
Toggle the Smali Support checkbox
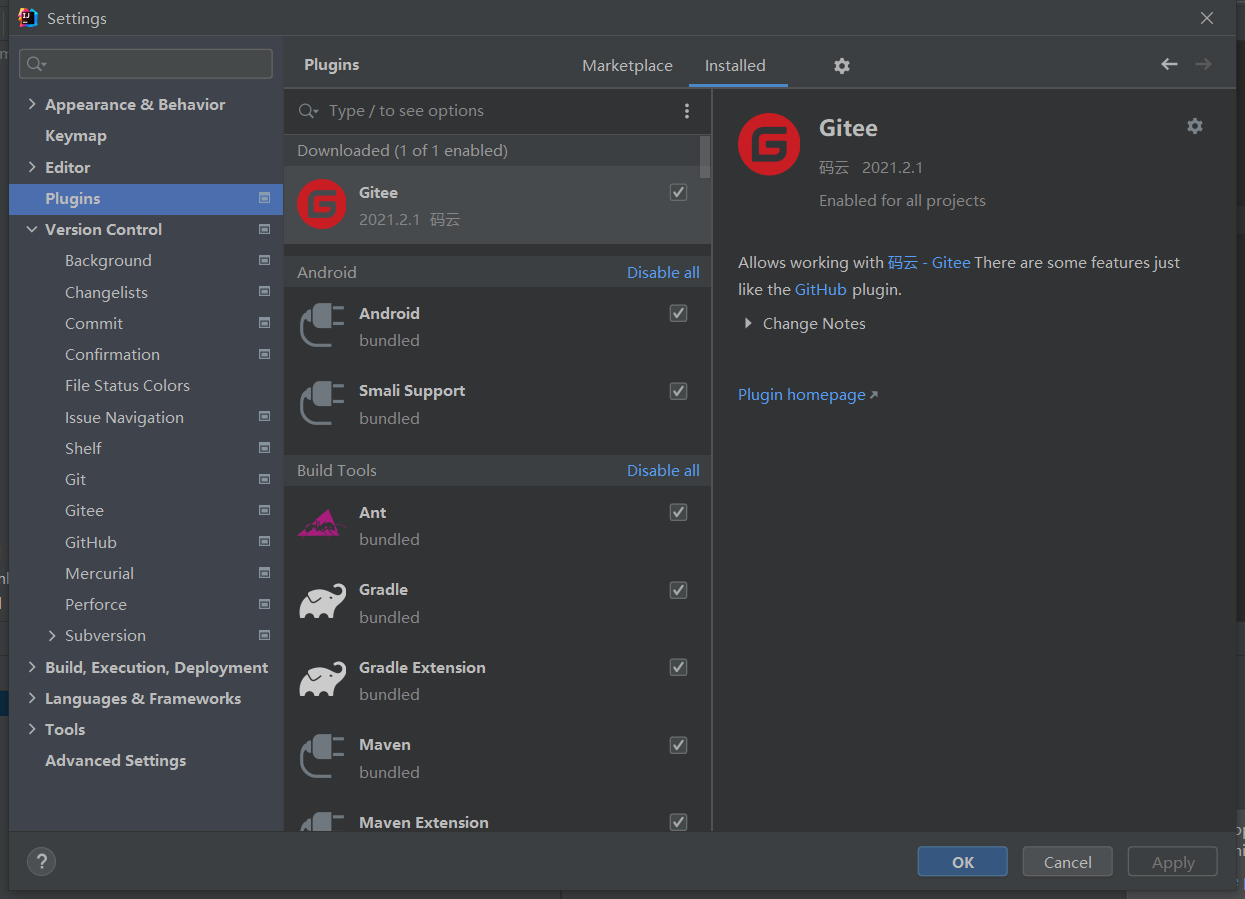pyautogui.click(x=678, y=391)
